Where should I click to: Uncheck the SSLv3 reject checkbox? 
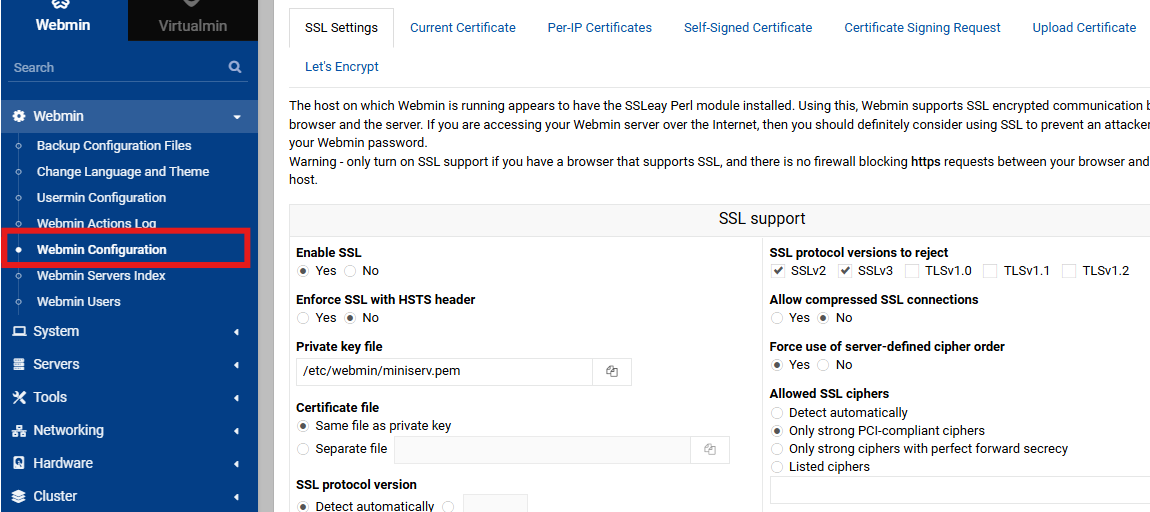845,271
